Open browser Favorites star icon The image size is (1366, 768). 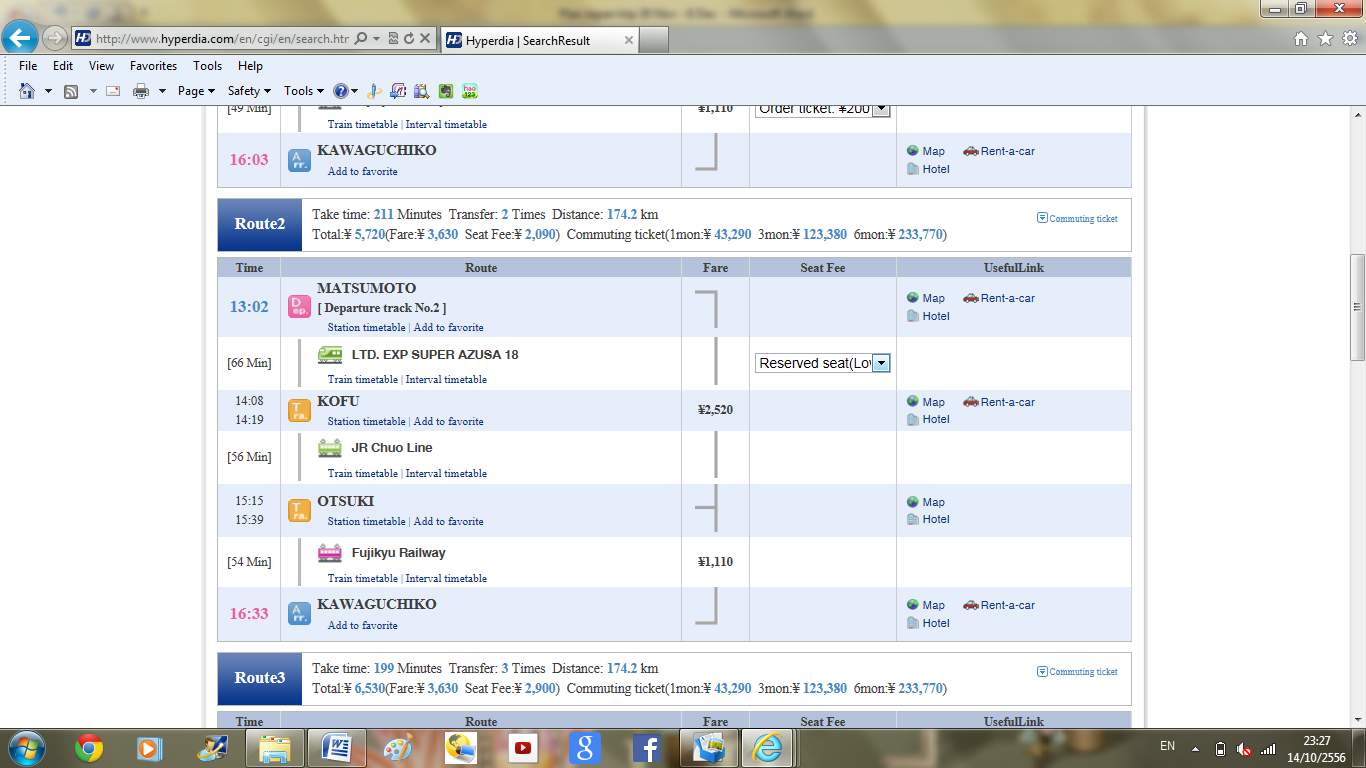1325,39
